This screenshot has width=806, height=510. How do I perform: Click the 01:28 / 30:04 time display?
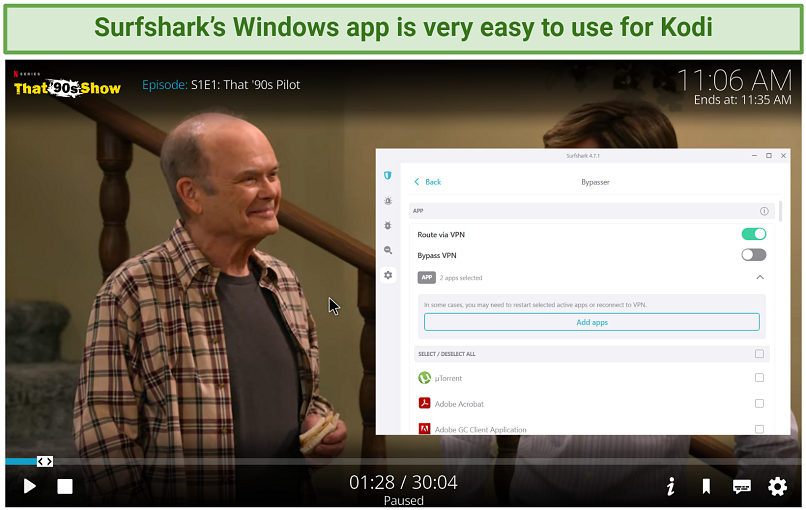point(403,482)
